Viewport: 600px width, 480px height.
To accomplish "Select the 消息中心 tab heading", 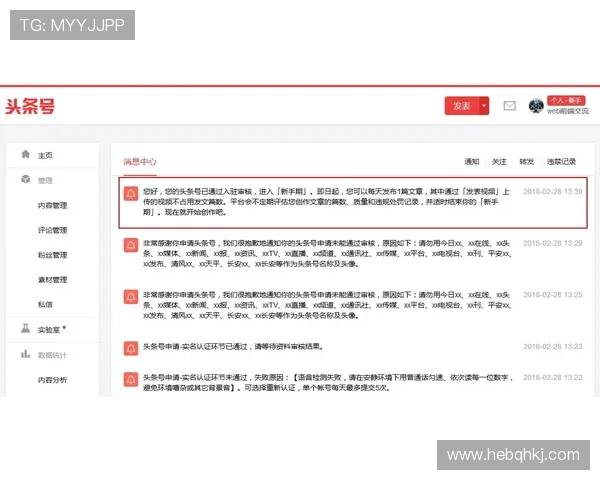I will (x=140, y=162).
